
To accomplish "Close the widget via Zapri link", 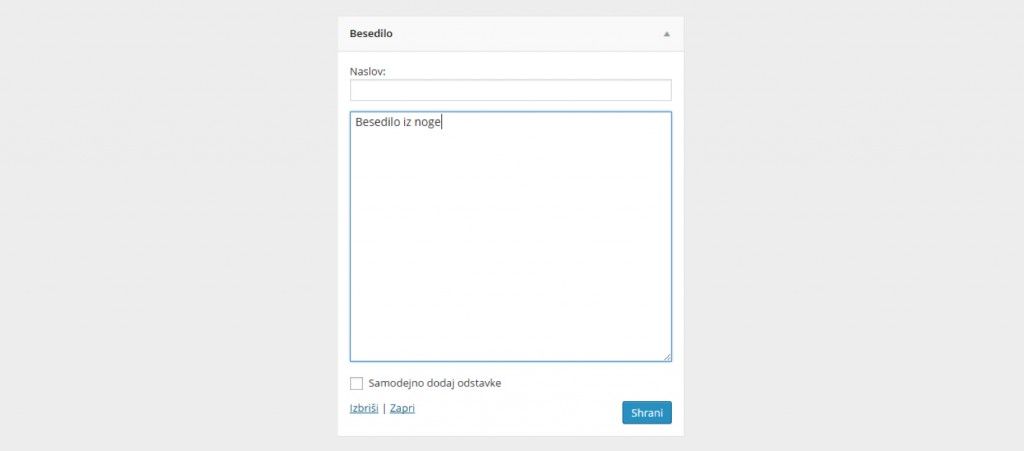I will pyautogui.click(x=402, y=408).
